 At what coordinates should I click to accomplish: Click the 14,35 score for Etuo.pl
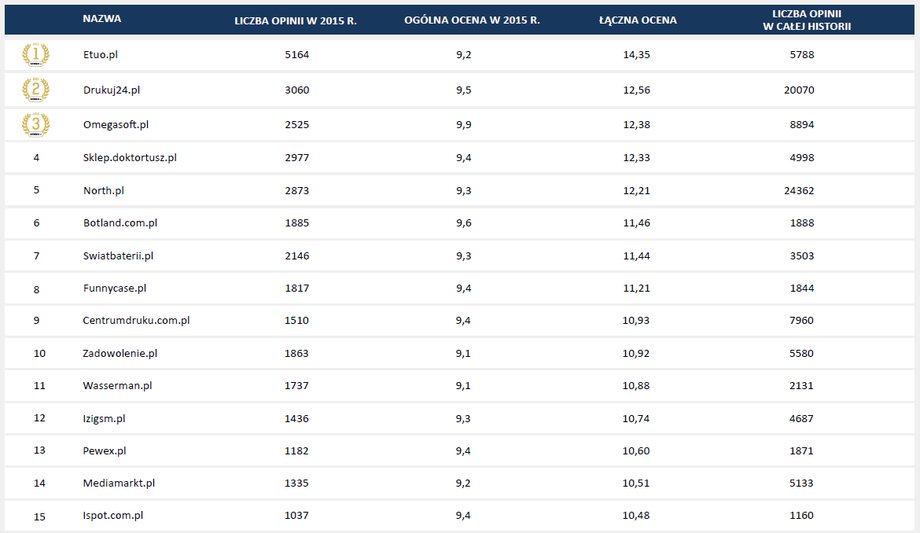[637, 55]
